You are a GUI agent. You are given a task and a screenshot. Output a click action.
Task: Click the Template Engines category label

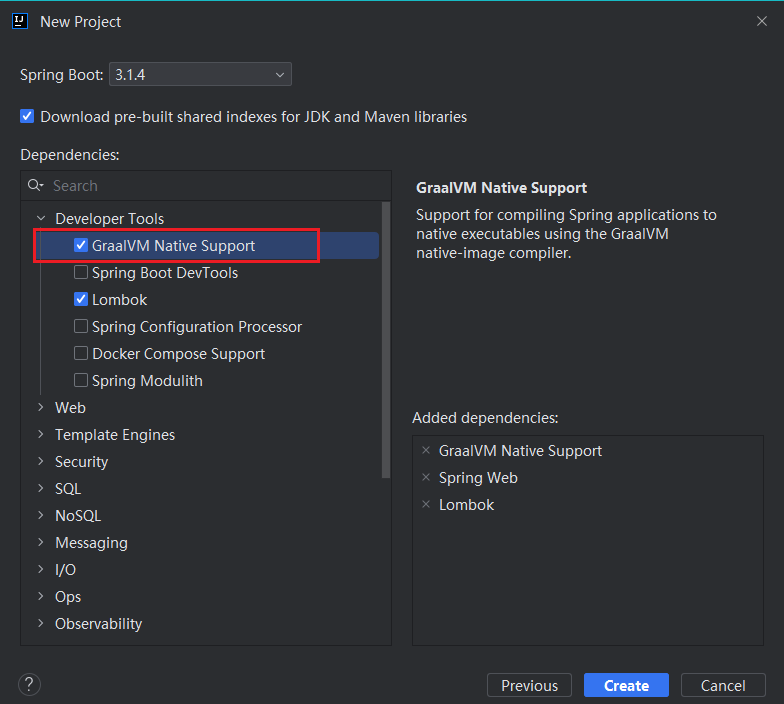115,434
